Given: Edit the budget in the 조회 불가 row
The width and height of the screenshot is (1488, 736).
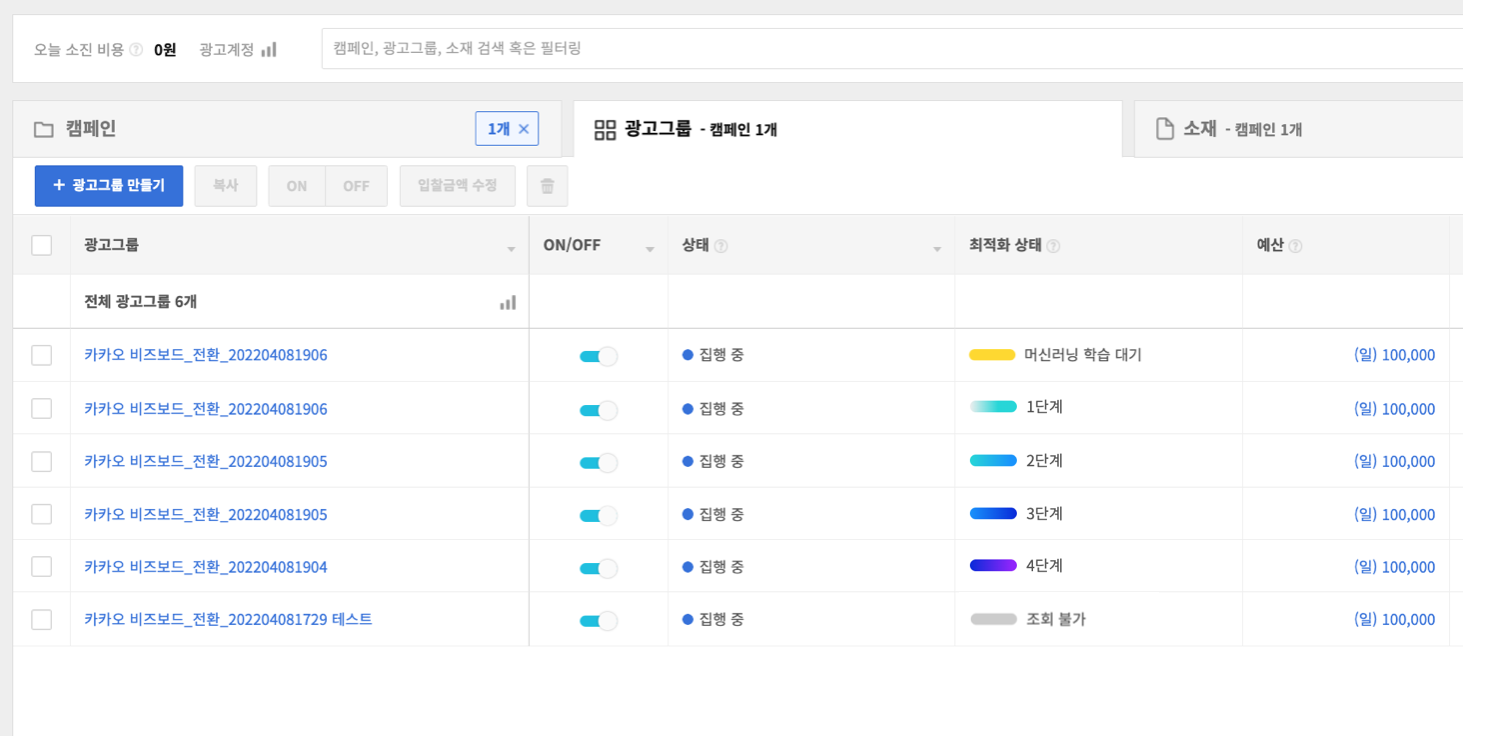Looking at the screenshot, I should pos(1394,620).
